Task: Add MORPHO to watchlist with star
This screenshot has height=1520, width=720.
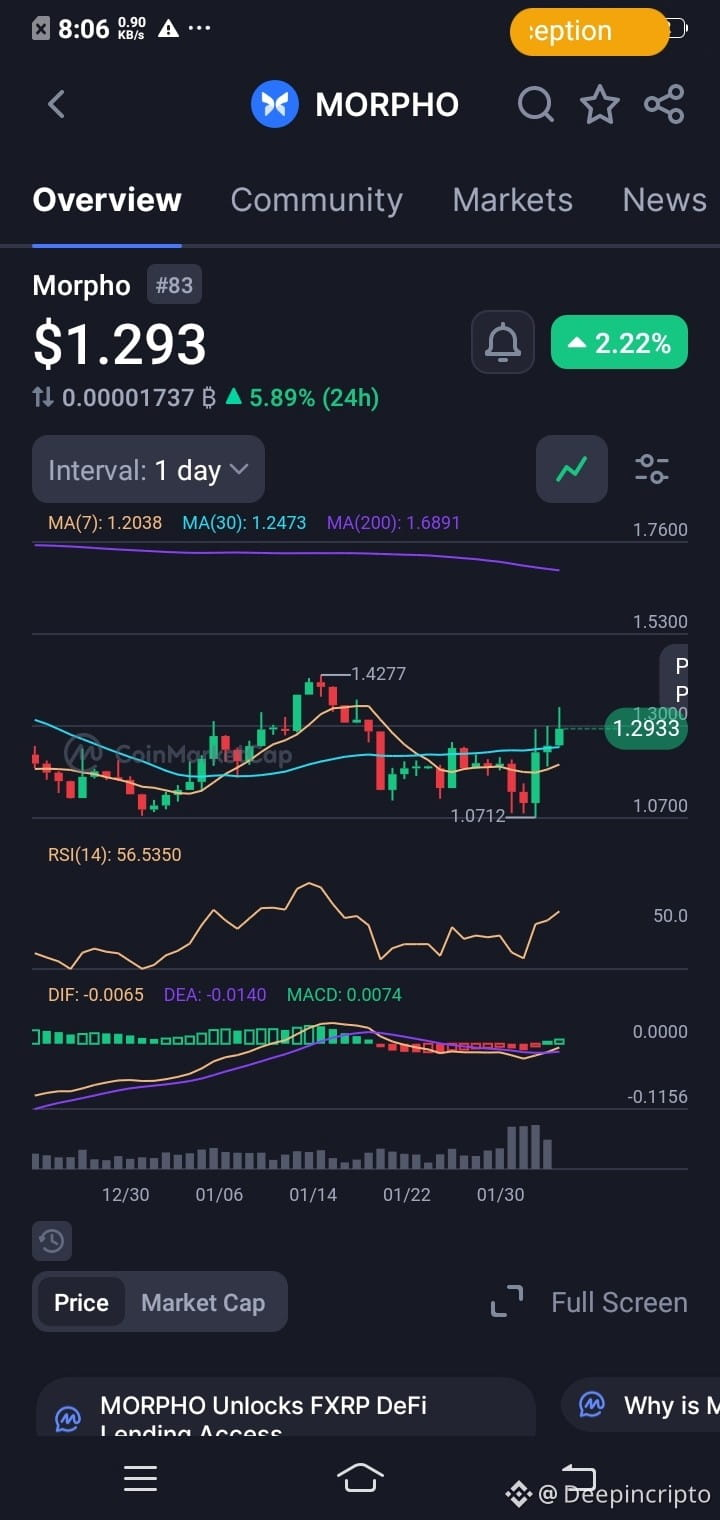Action: coord(600,104)
